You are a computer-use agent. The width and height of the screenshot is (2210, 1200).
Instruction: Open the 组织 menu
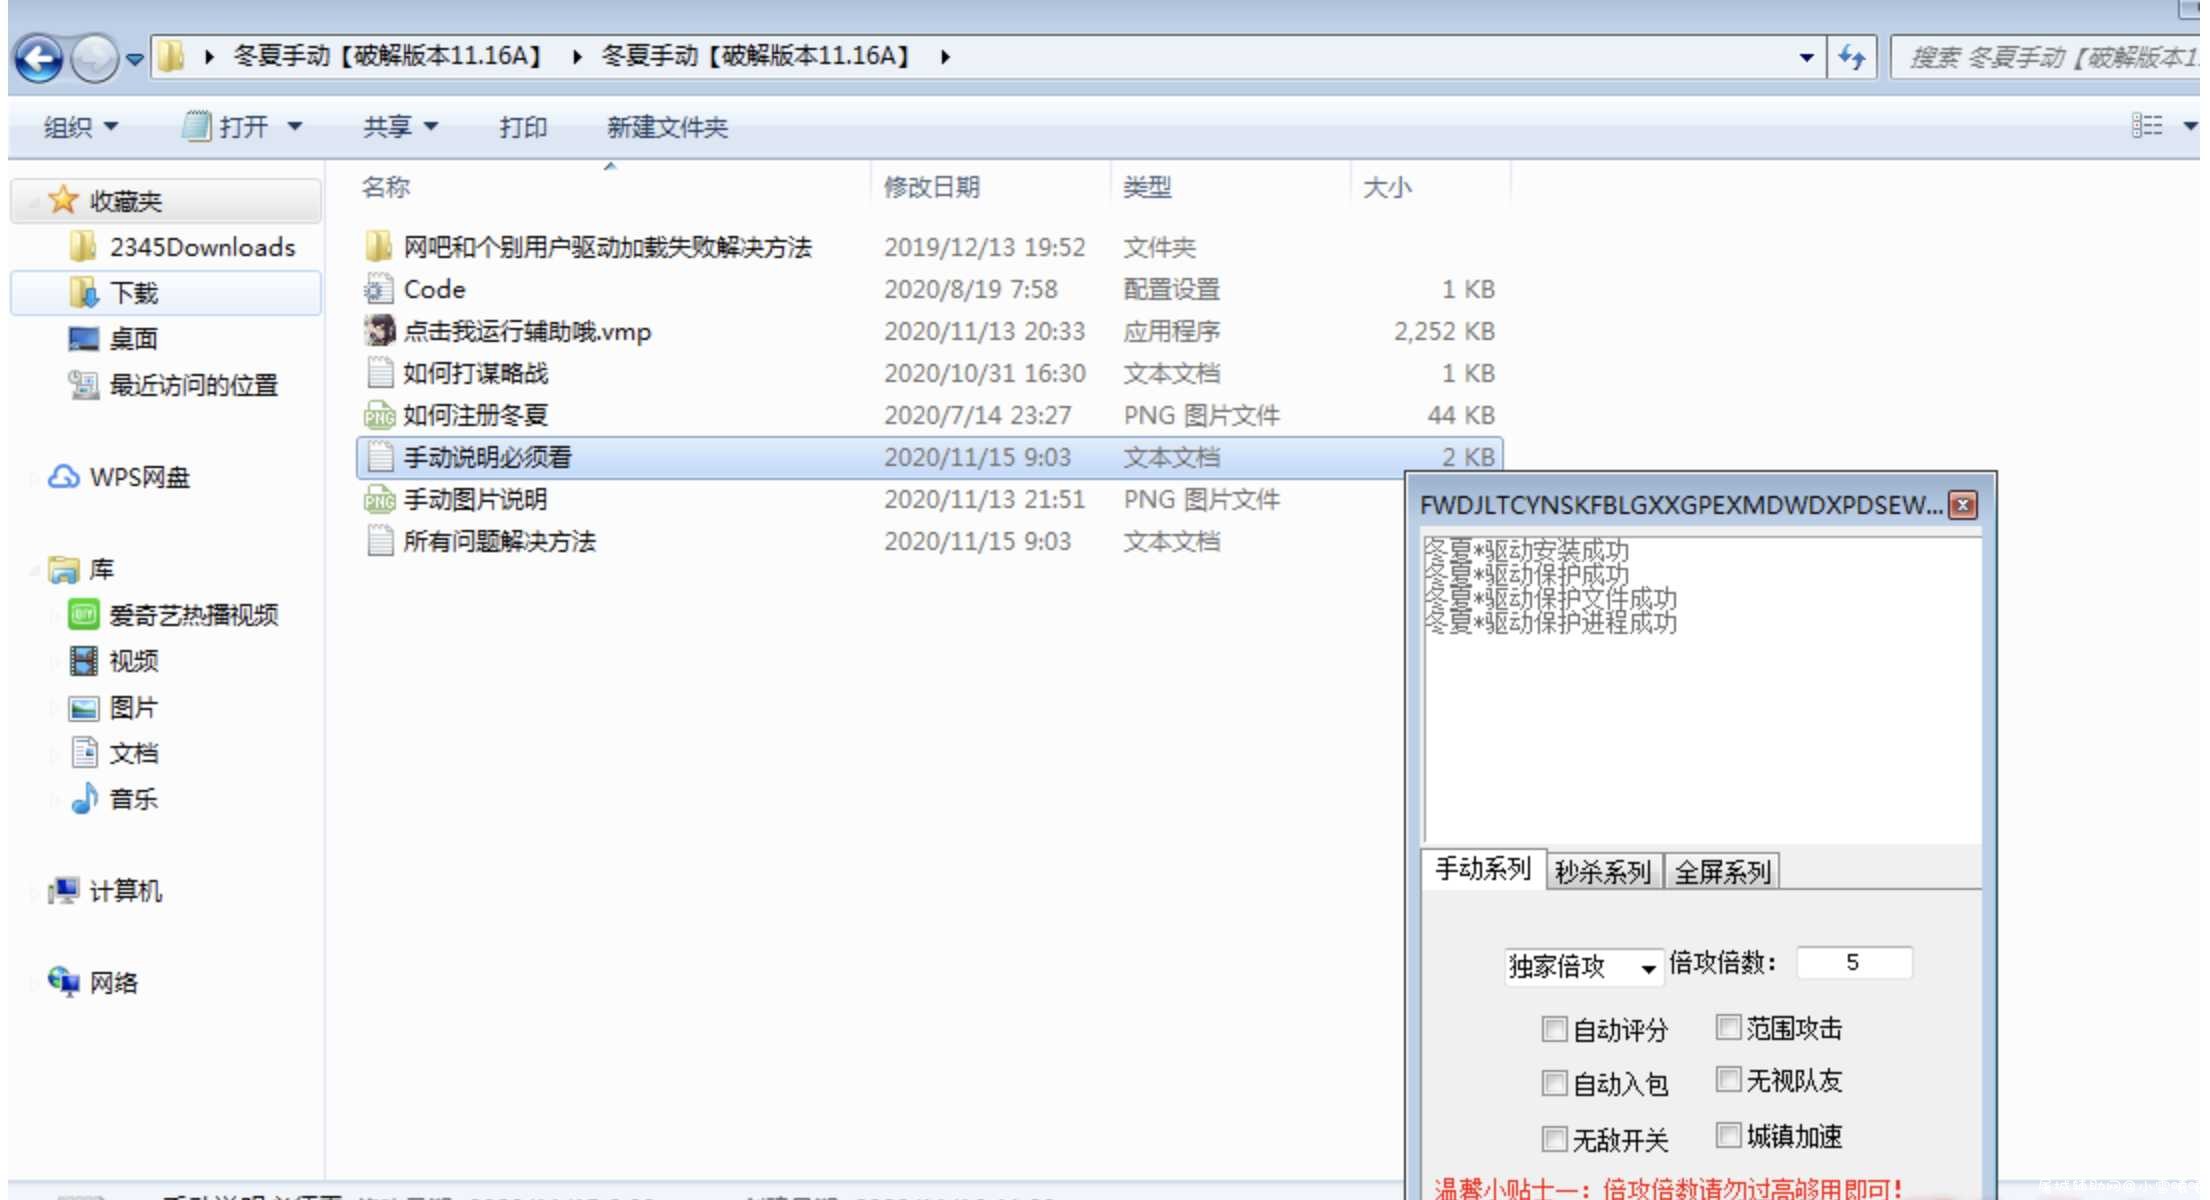coord(80,127)
